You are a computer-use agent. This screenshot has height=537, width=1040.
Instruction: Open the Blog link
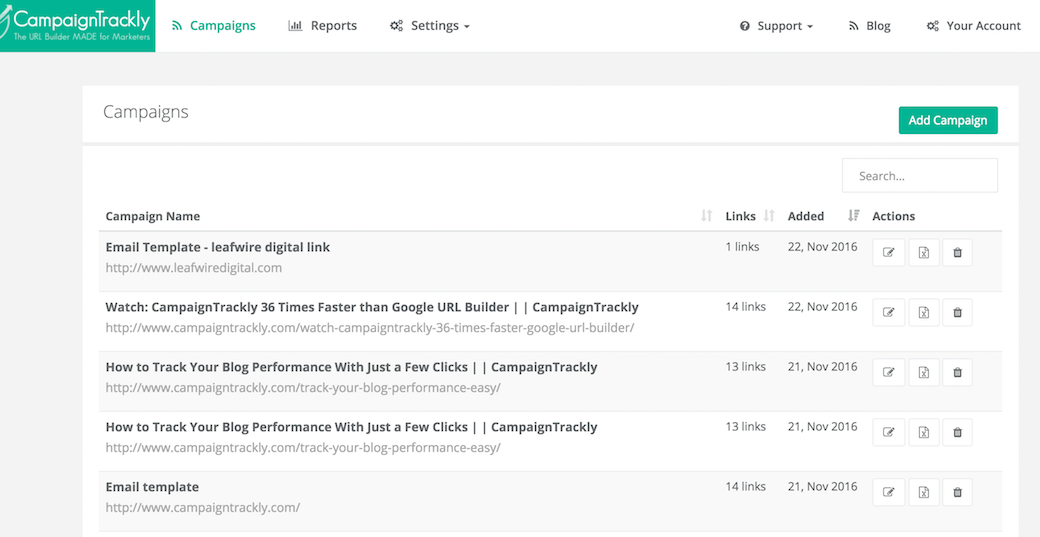(869, 26)
